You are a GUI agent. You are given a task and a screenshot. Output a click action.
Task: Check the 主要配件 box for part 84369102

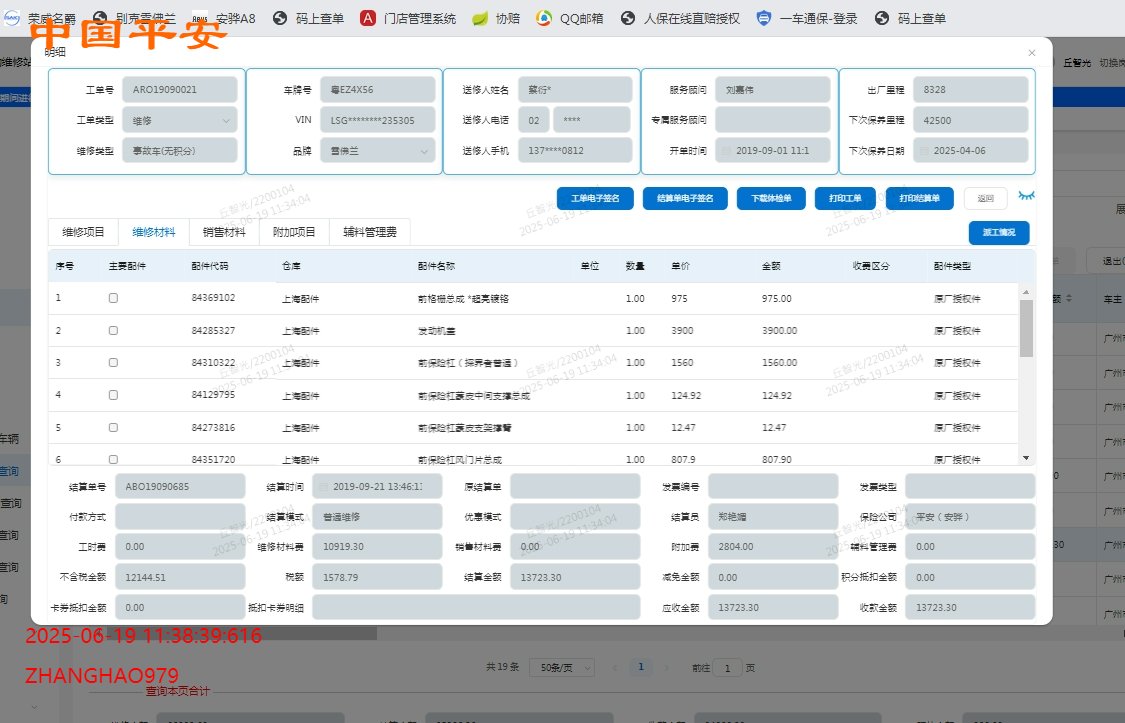113,298
